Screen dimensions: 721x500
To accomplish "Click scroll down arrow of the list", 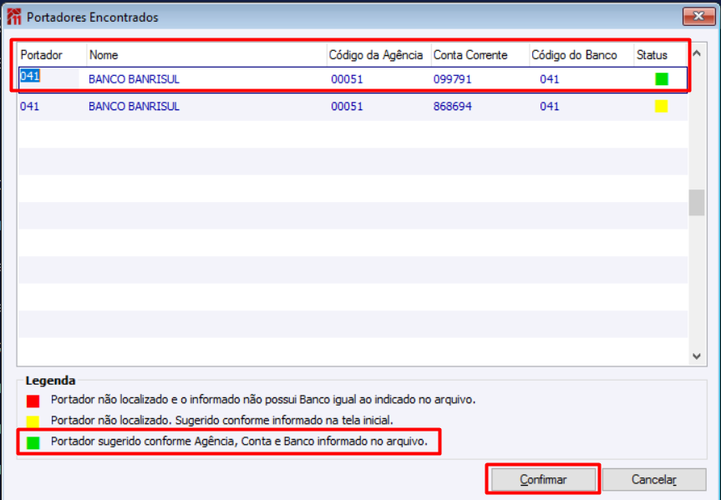I will (x=697, y=356).
